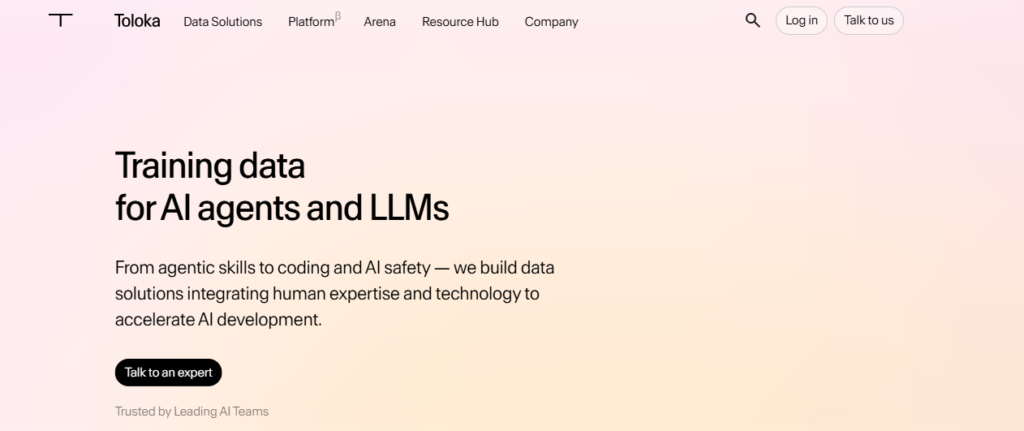
Task: Click the Talk to us button
Action: pyautogui.click(x=869, y=20)
